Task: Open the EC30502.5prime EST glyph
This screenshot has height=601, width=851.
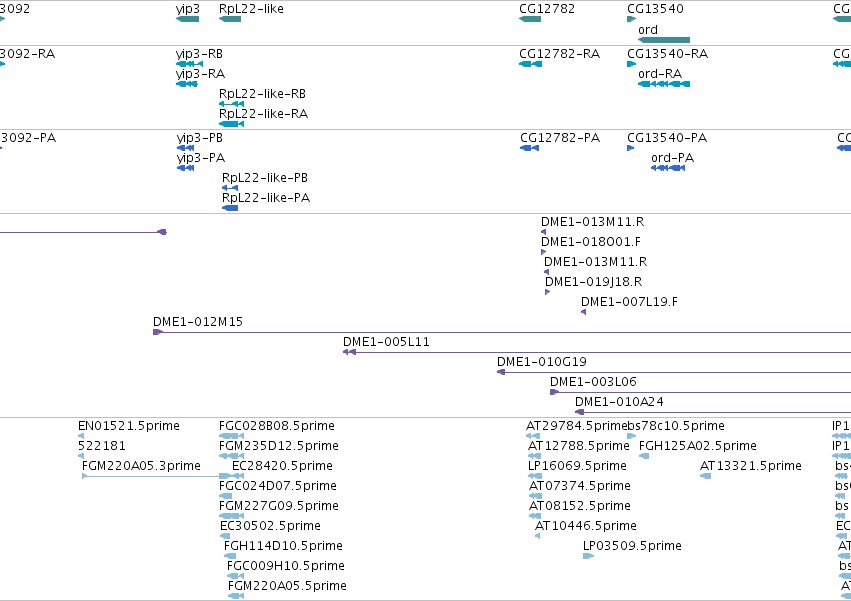Action: (225, 536)
